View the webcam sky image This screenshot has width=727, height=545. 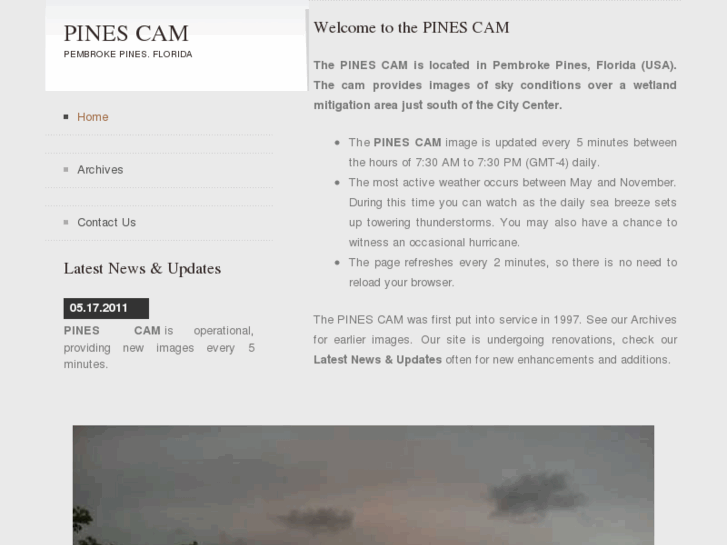tap(363, 485)
